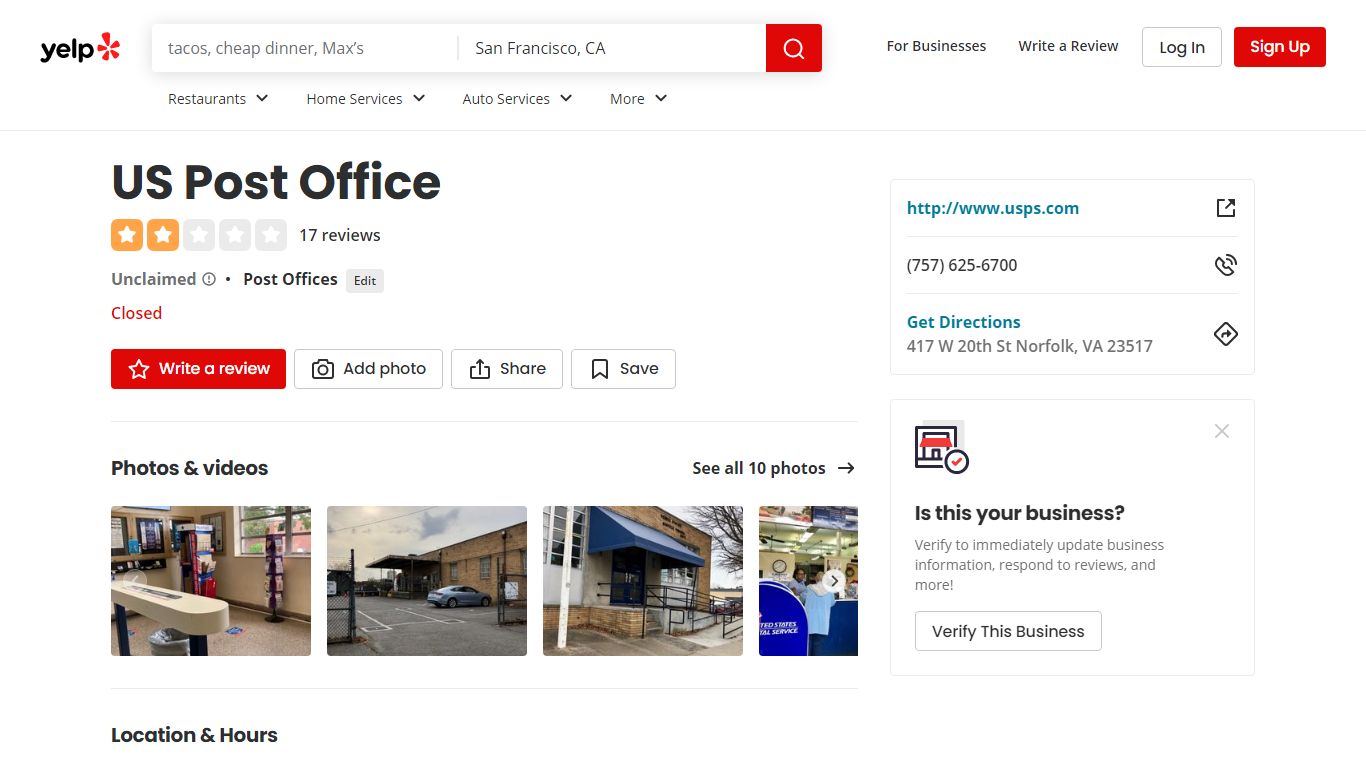The height and width of the screenshot is (768, 1366).
Task: Click the Share button
Action: click(507, 369)
